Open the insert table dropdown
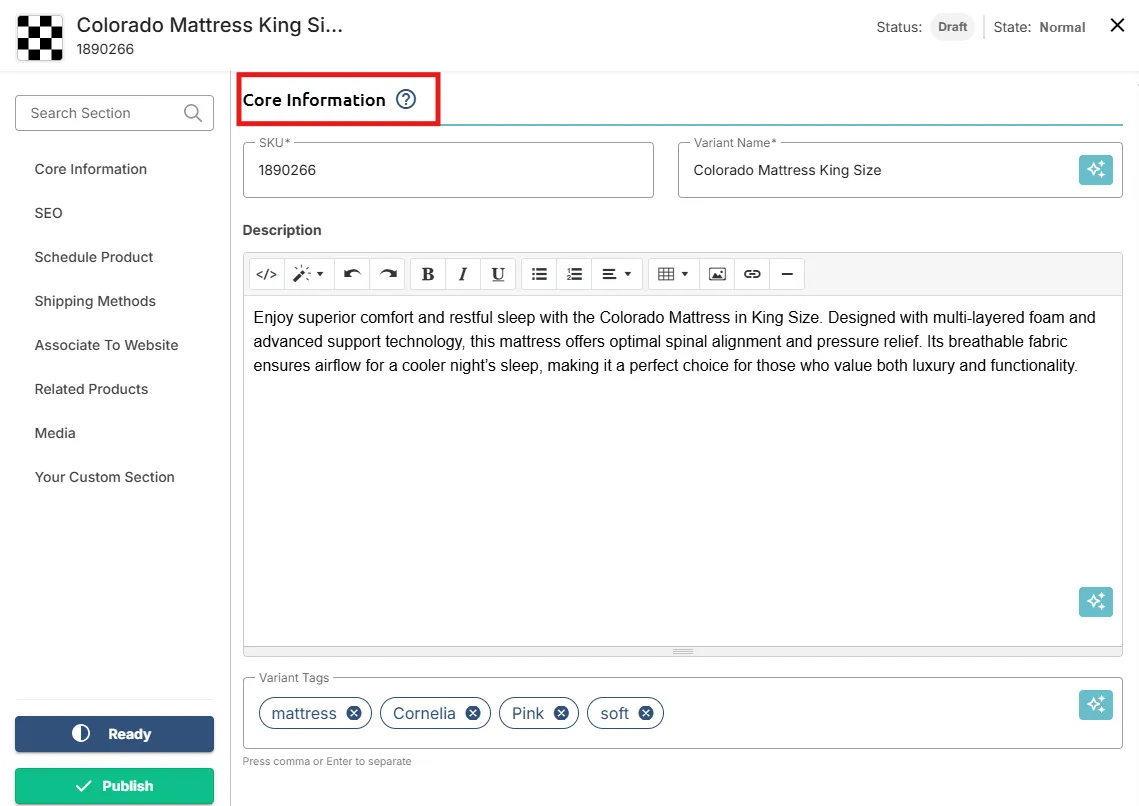Image resolution: width=1139 pixels, height=806 pixels. click(x=673, y=274)
